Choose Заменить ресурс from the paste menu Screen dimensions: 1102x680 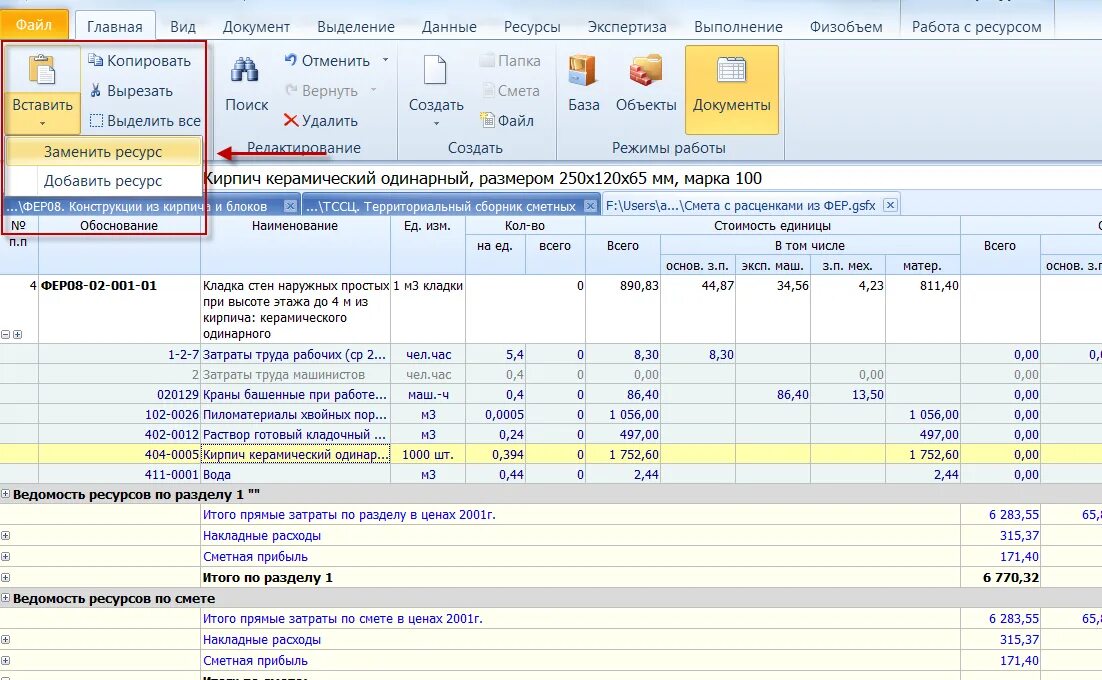tap(103, 152)
